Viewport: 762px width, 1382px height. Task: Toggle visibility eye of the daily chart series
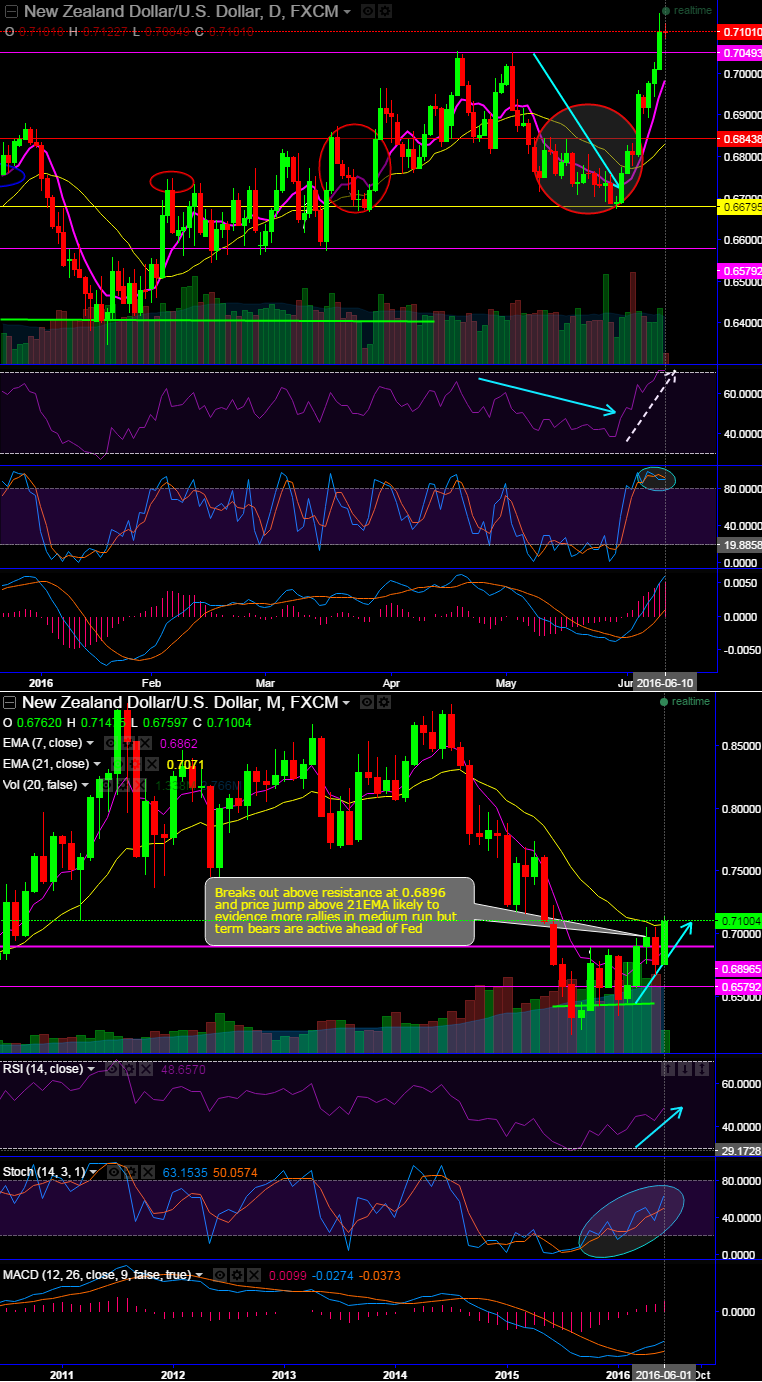(367, 12)
